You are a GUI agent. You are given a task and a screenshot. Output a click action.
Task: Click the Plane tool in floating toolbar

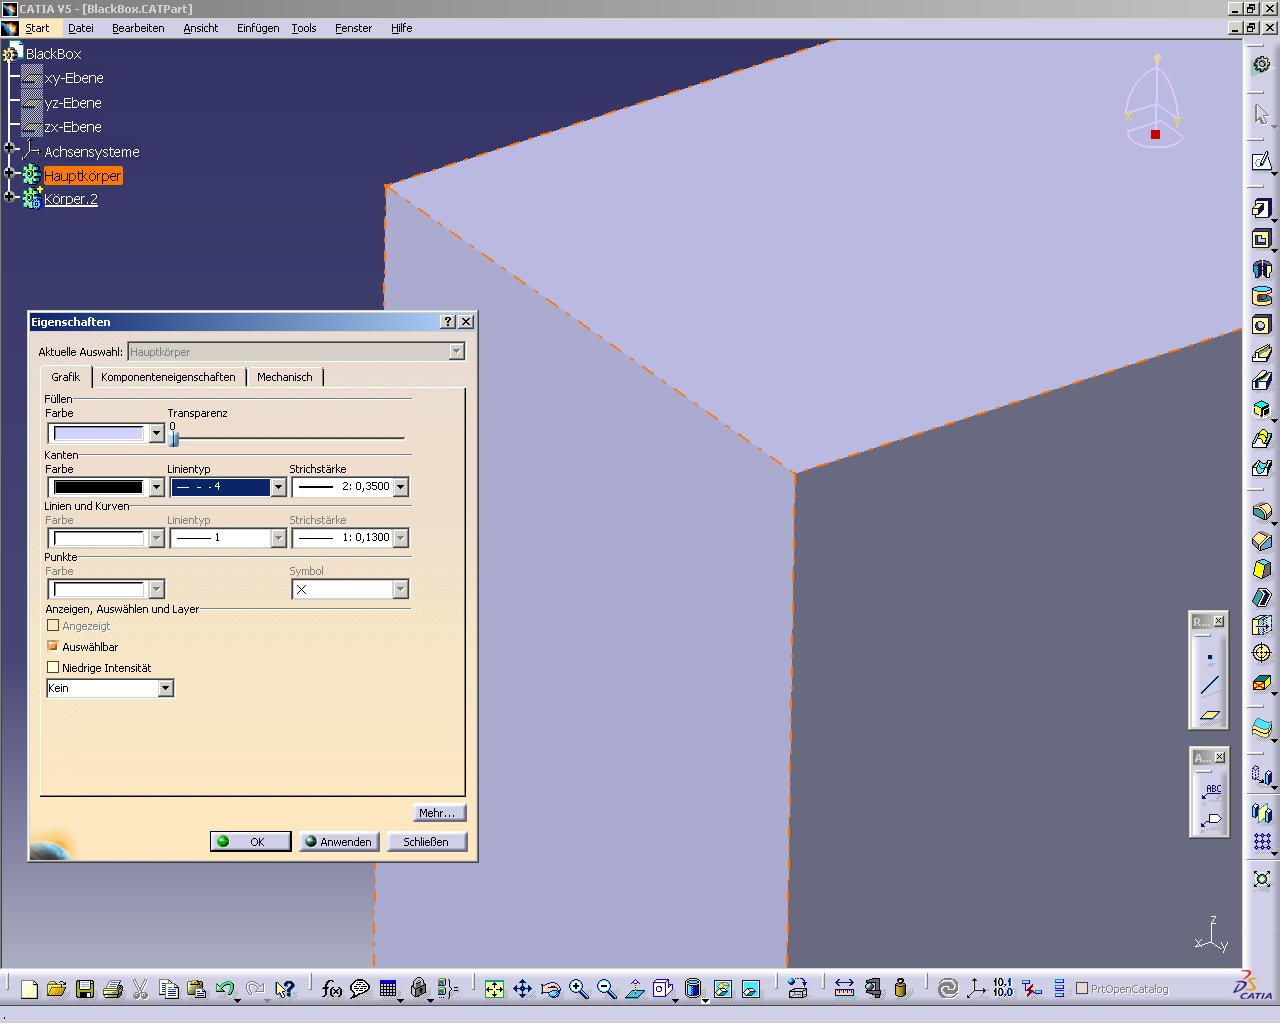click(x=1209, y=715)
